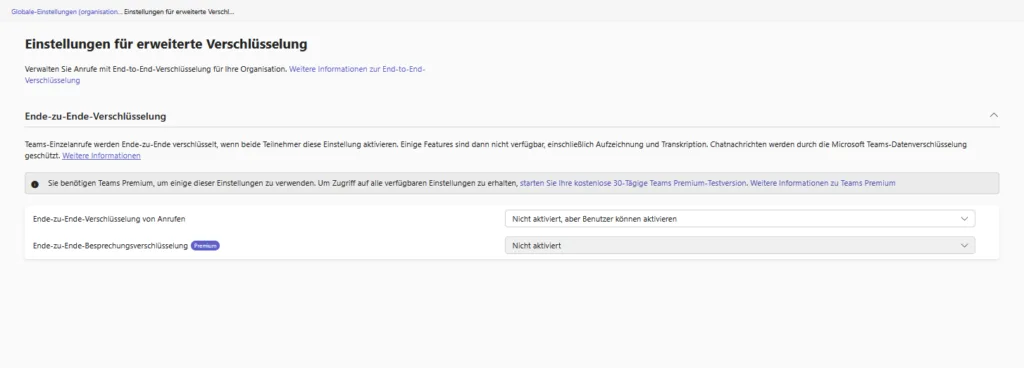Start the free 30-day Teams Premium trial link
The width and height of the screenshot is (1024, 368).
pos(633,183)
